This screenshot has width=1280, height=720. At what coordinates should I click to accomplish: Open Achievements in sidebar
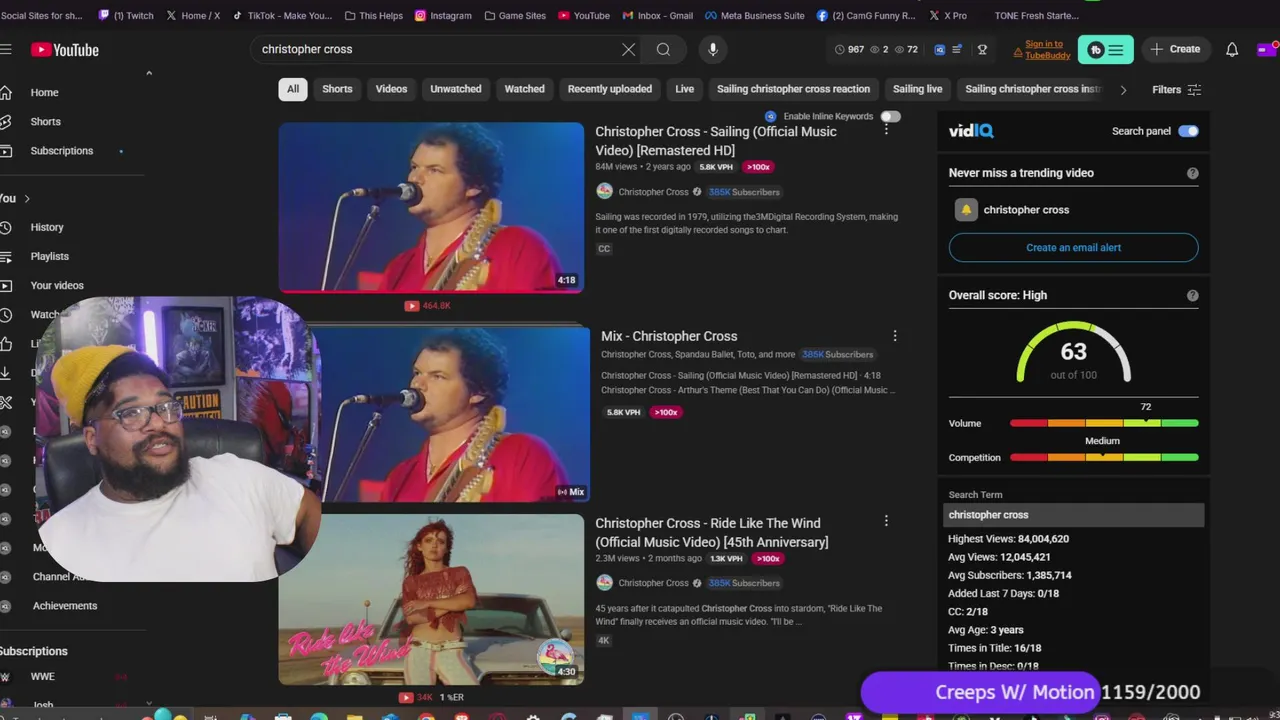coord(64,606)
